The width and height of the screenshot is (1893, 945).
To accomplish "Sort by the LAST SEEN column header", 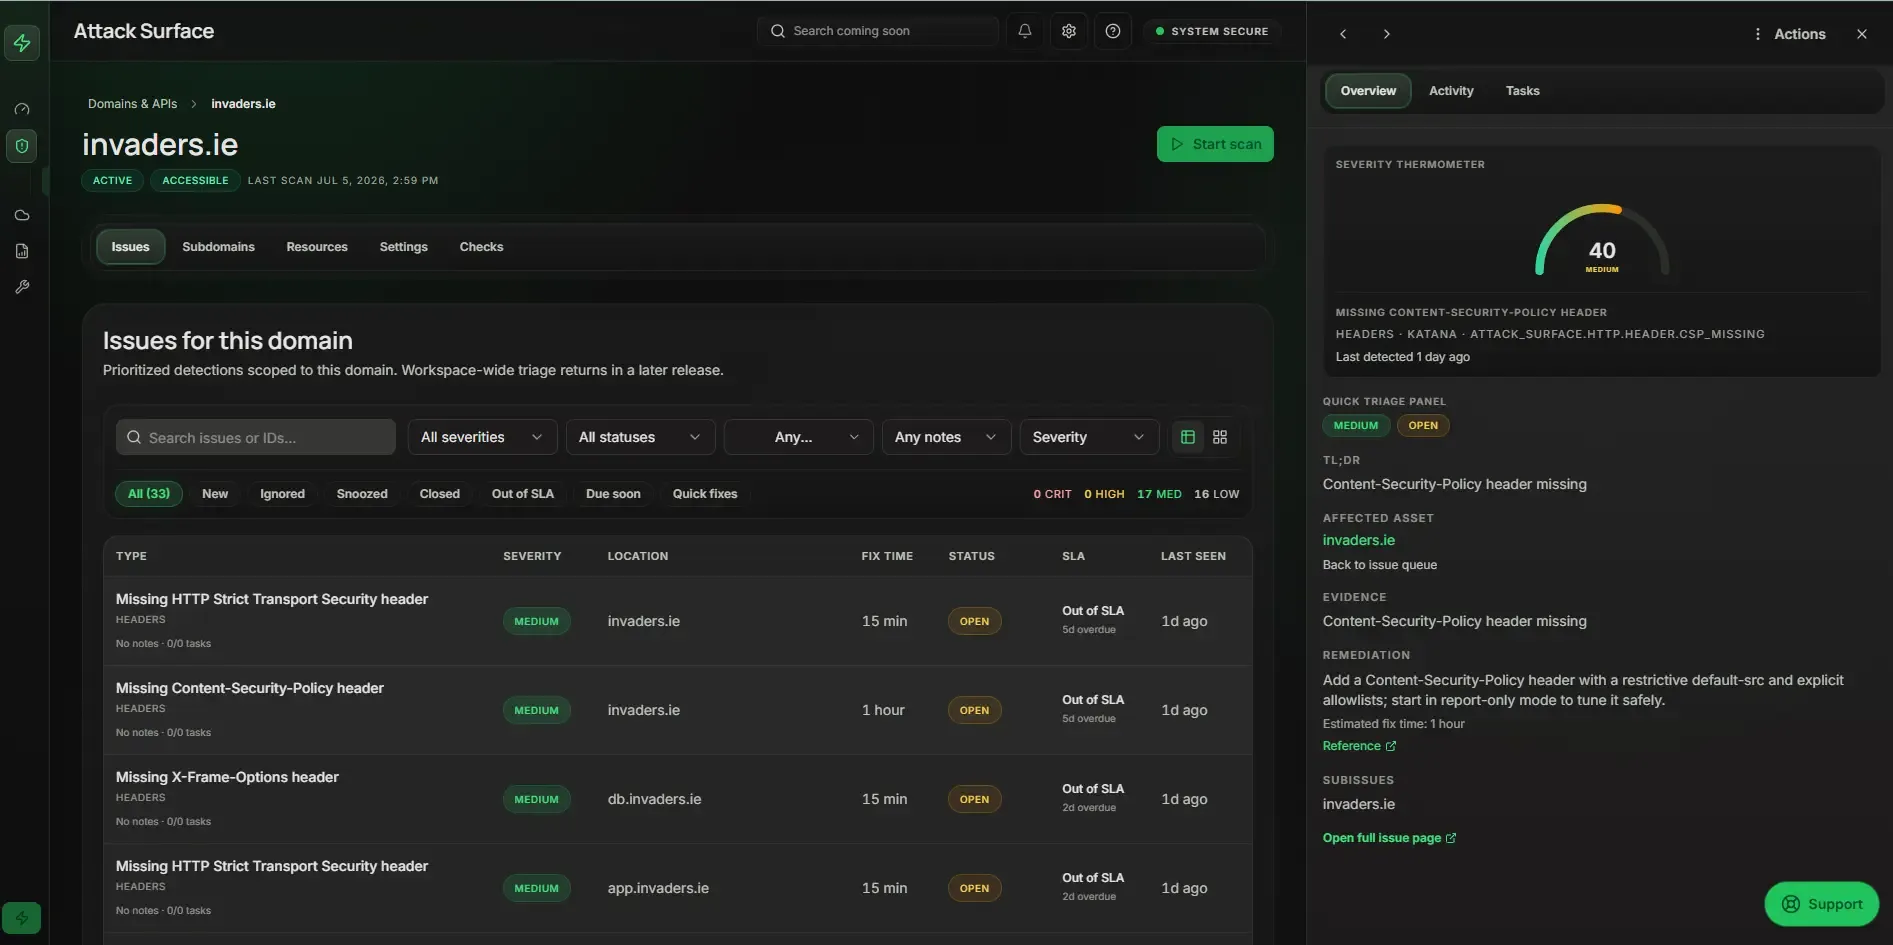I will click(x=1193, y=556).
